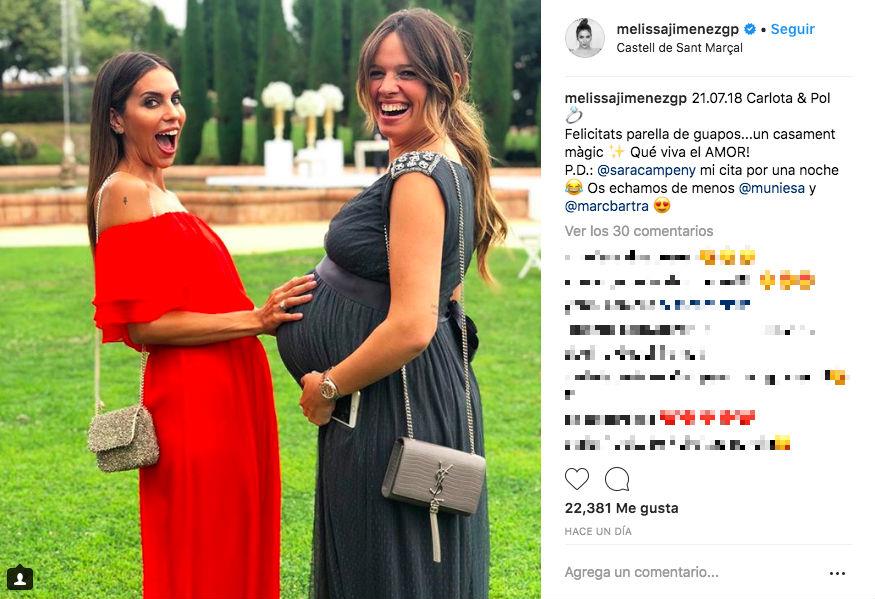The height and width of the screenshot is (599, 875).
Task: Open the melissajimenezgp username in header
Action: pyautogui.click(x=677, y=29)
